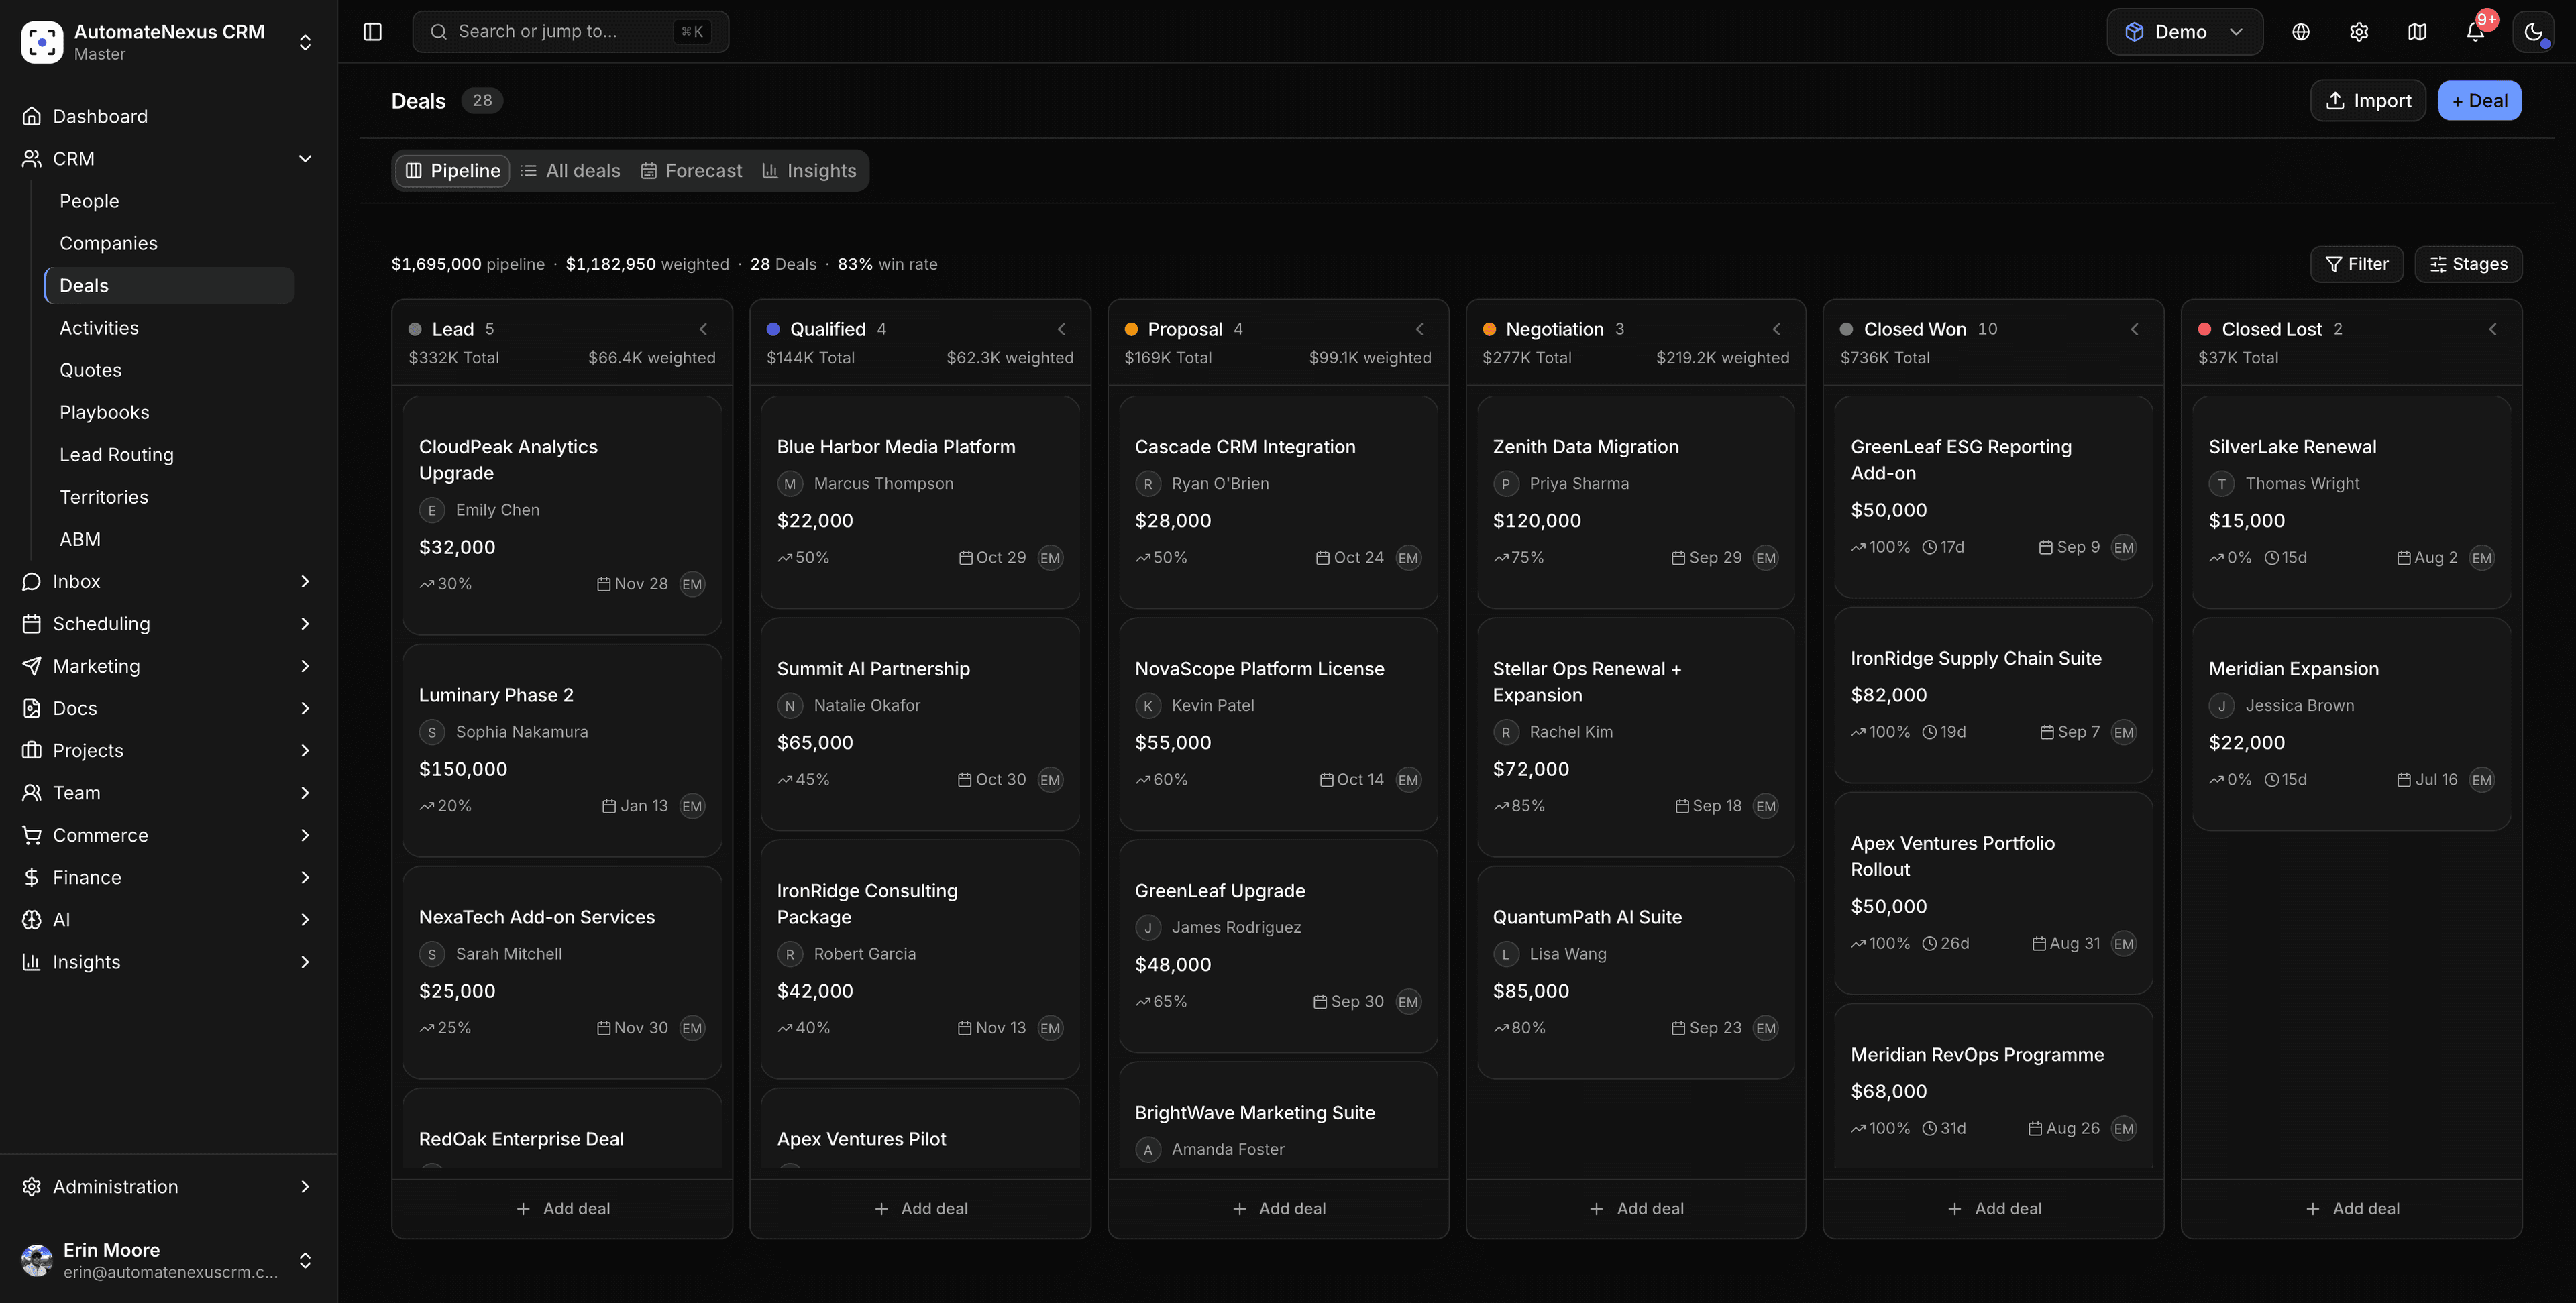Open the Filter button
Viewport: 2576px width, 1303px height.
coord(2357,264)
